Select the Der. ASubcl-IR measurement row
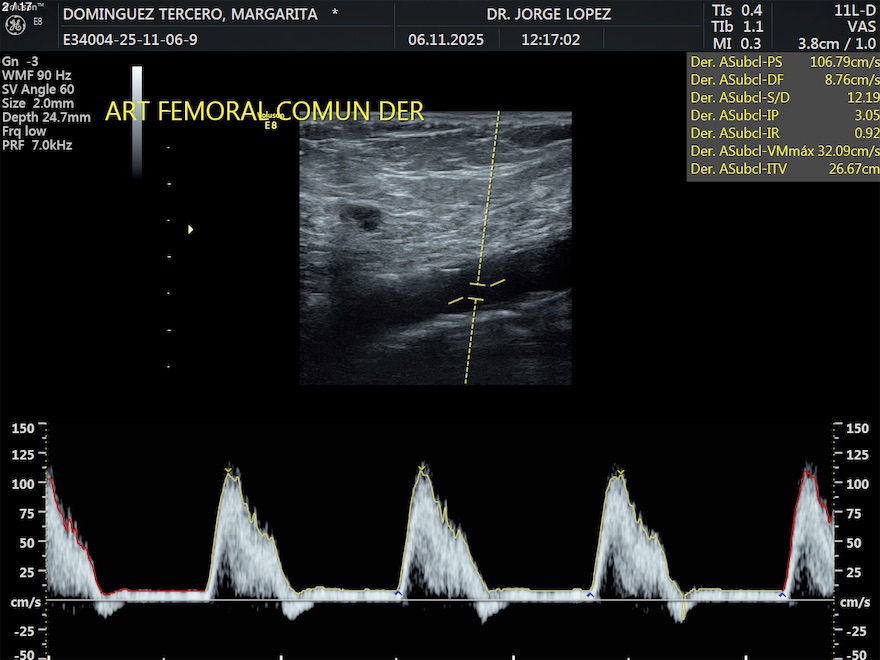Viewport: 880px width, 660px height. (x=783, y=133)
